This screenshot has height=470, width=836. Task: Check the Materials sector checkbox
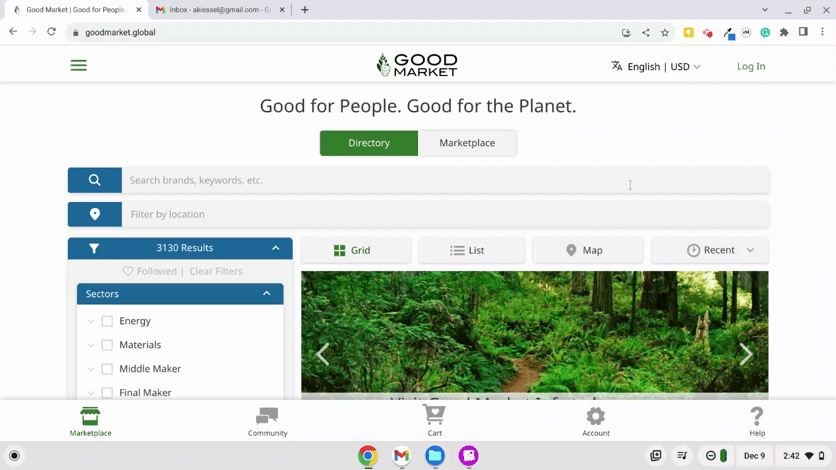coord(107,345)
